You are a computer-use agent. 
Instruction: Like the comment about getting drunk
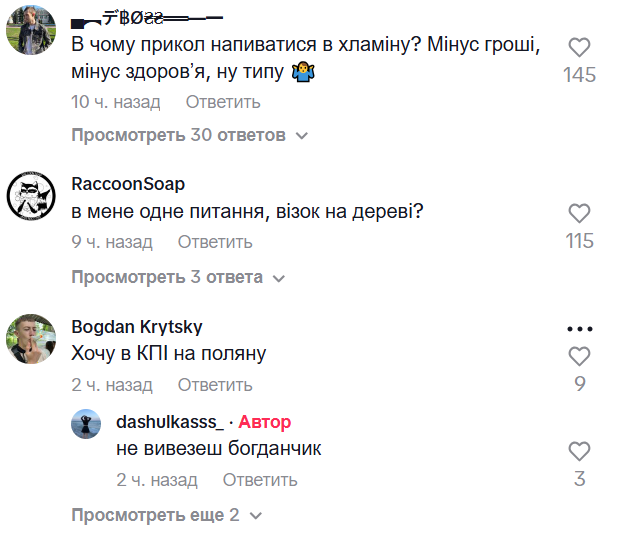pos(580,47)
